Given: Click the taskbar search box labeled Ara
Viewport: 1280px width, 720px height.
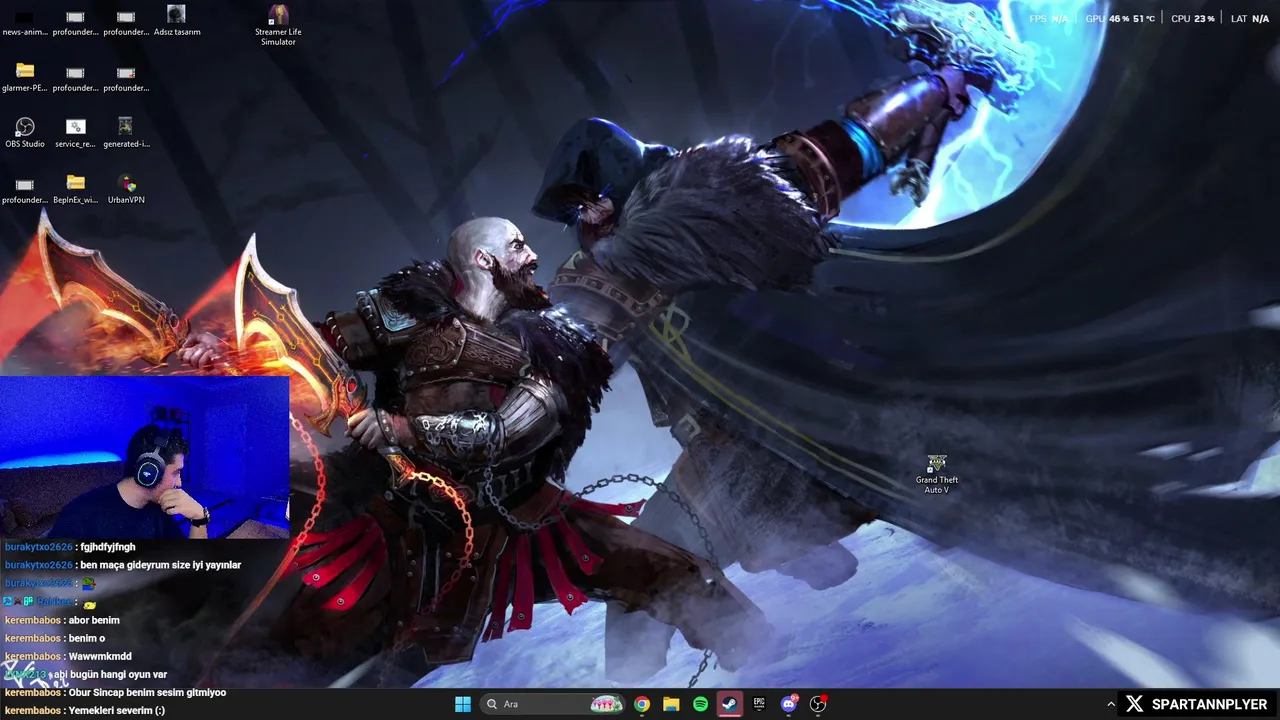Looking at the screenshot, I should tap(553, 704).
